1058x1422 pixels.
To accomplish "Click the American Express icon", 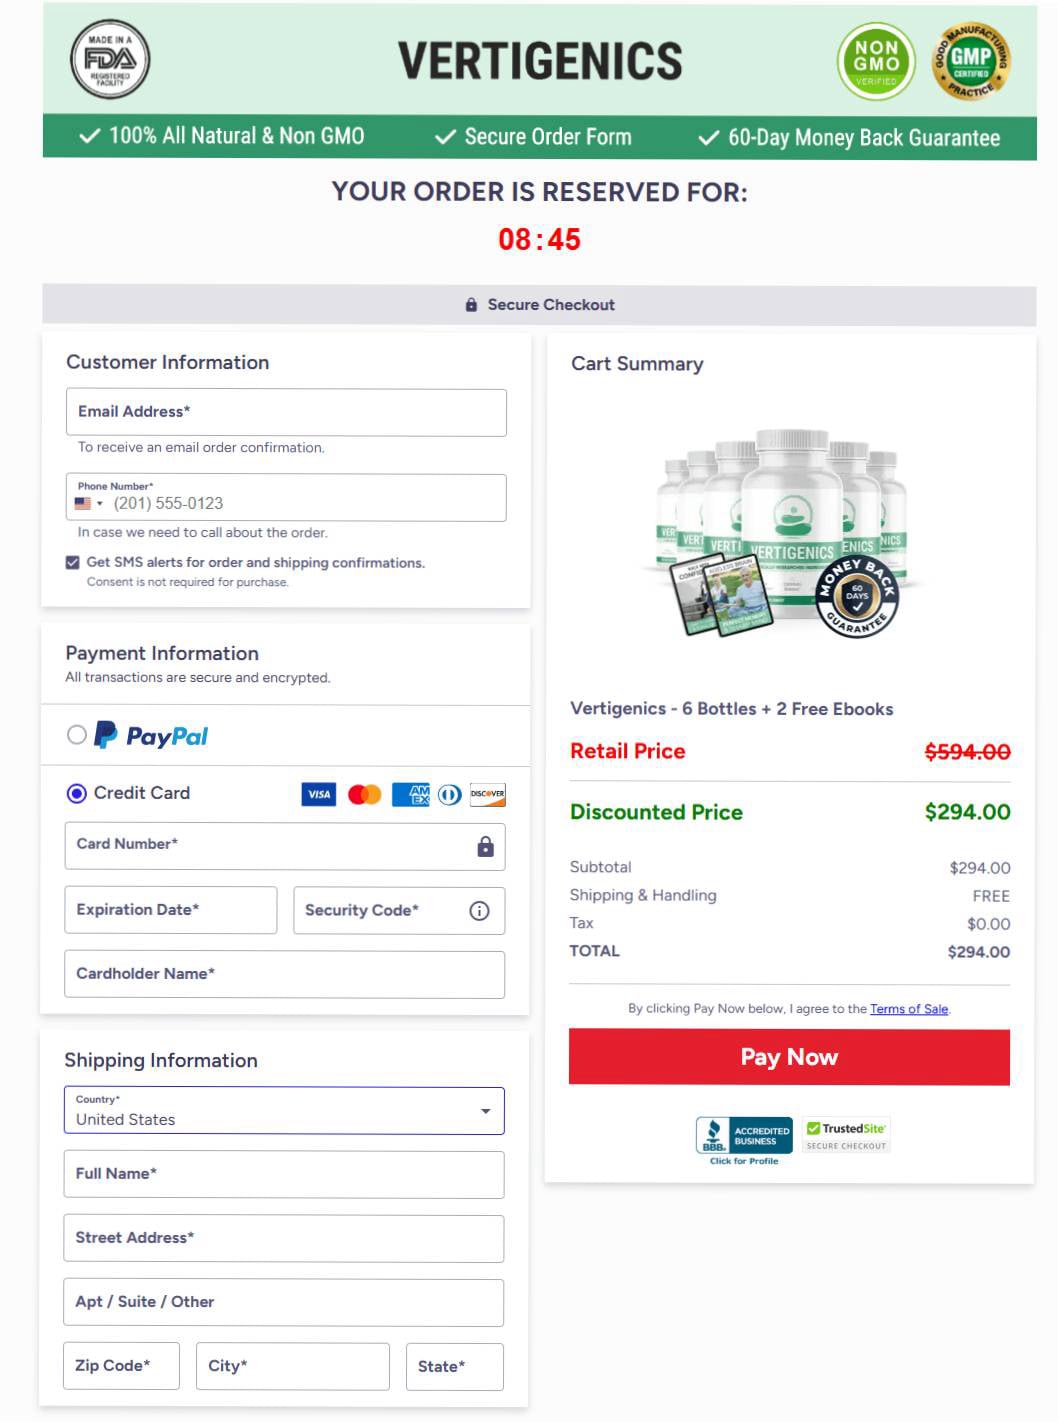I will pos(410,795).
